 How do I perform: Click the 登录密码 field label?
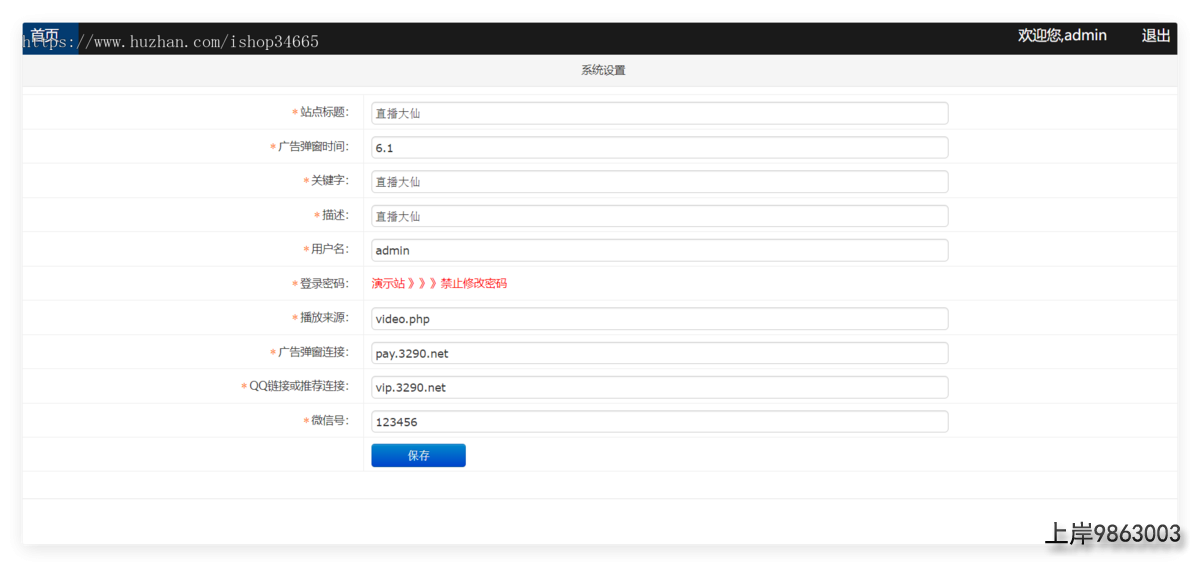pyautogui.click(x=324, y=284)
